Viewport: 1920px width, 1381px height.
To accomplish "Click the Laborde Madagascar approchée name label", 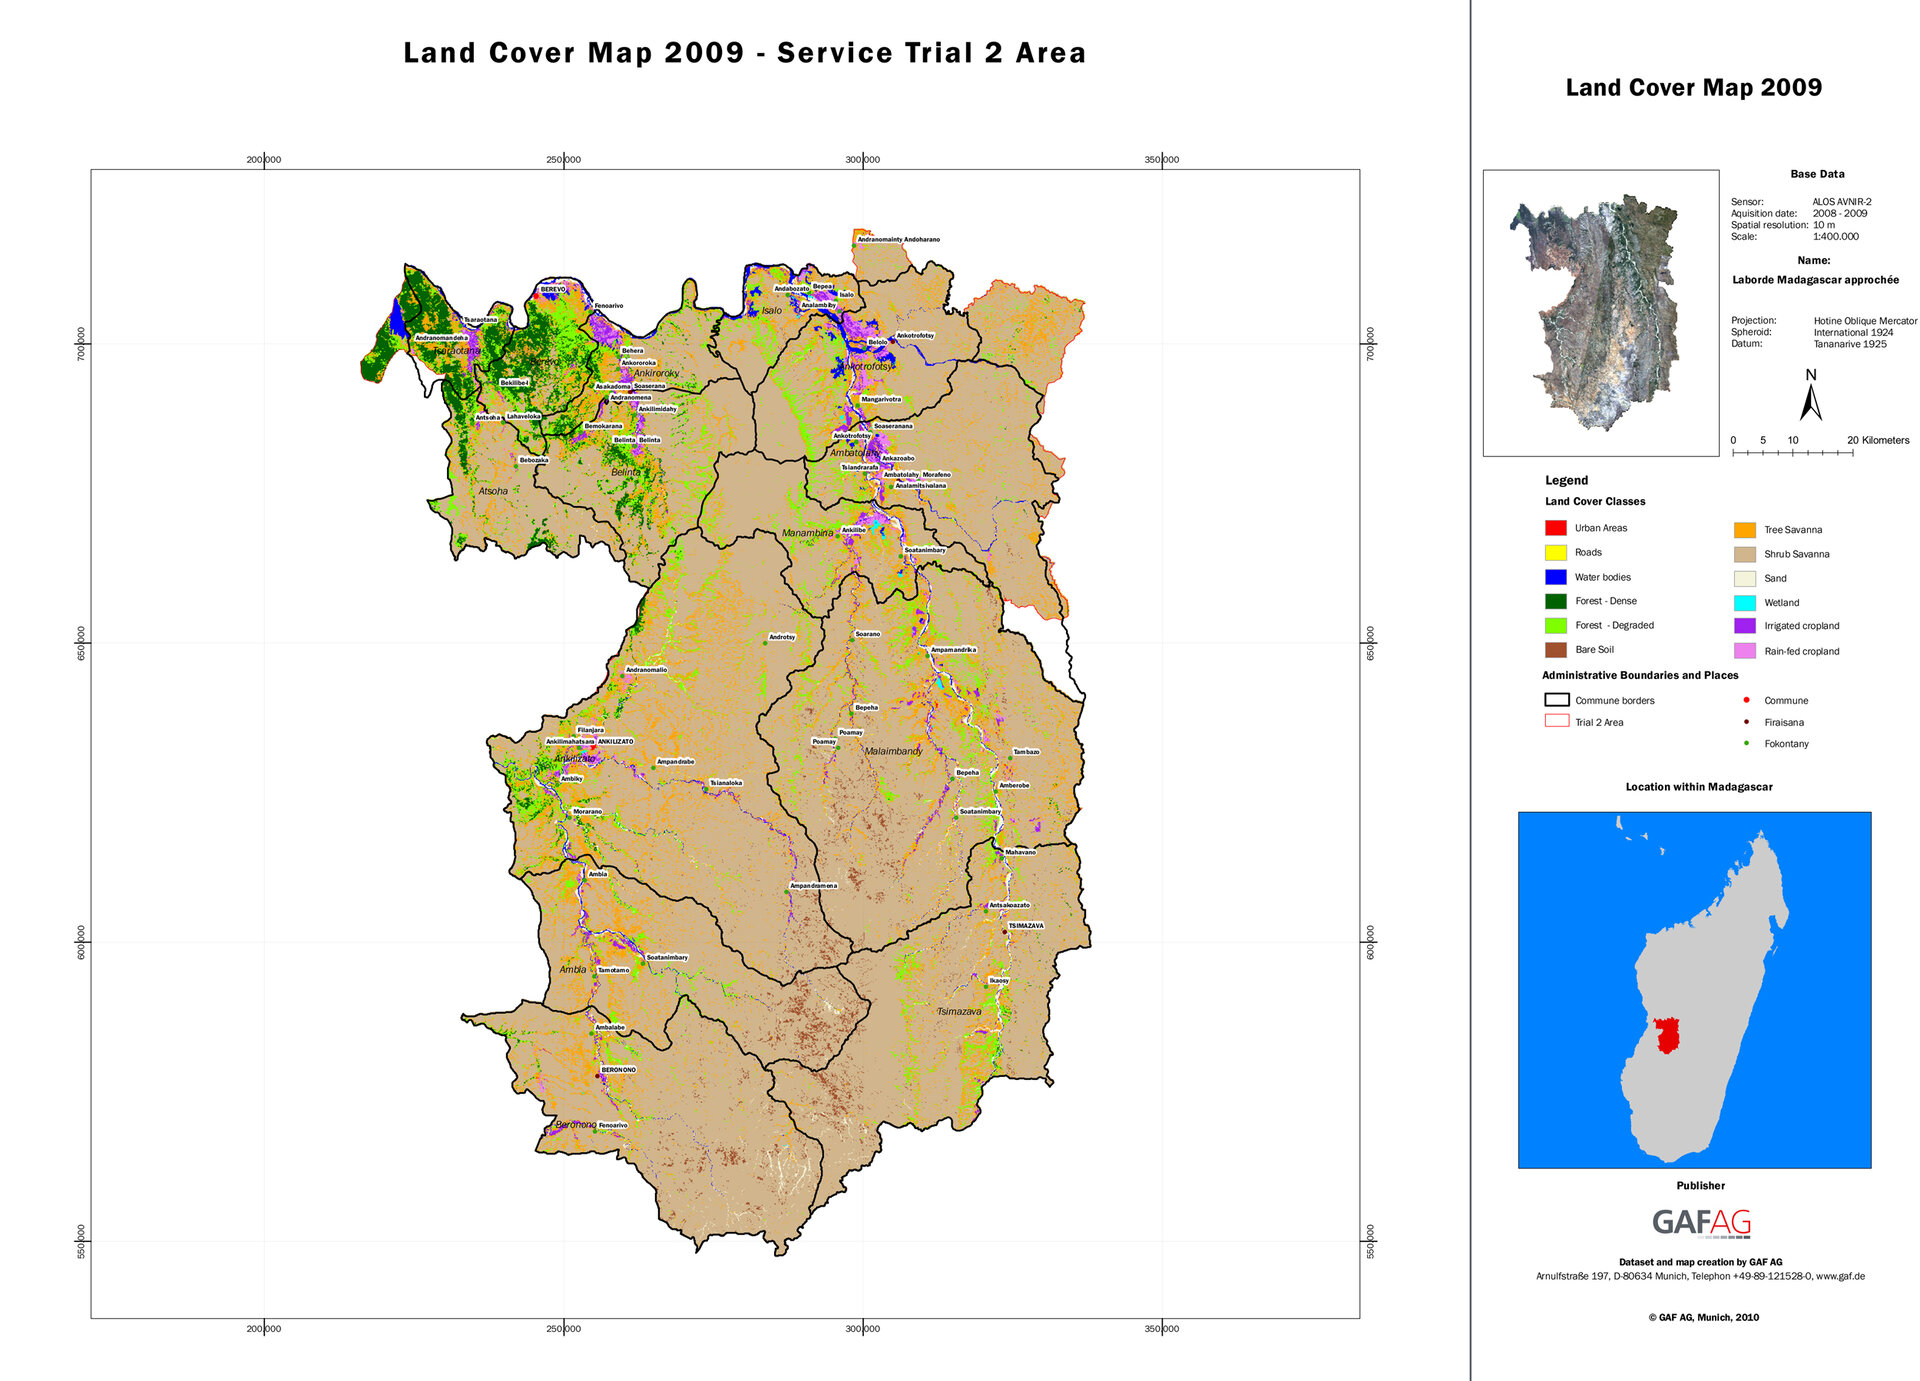I will pyautogui.click(x=1815, y=280).
